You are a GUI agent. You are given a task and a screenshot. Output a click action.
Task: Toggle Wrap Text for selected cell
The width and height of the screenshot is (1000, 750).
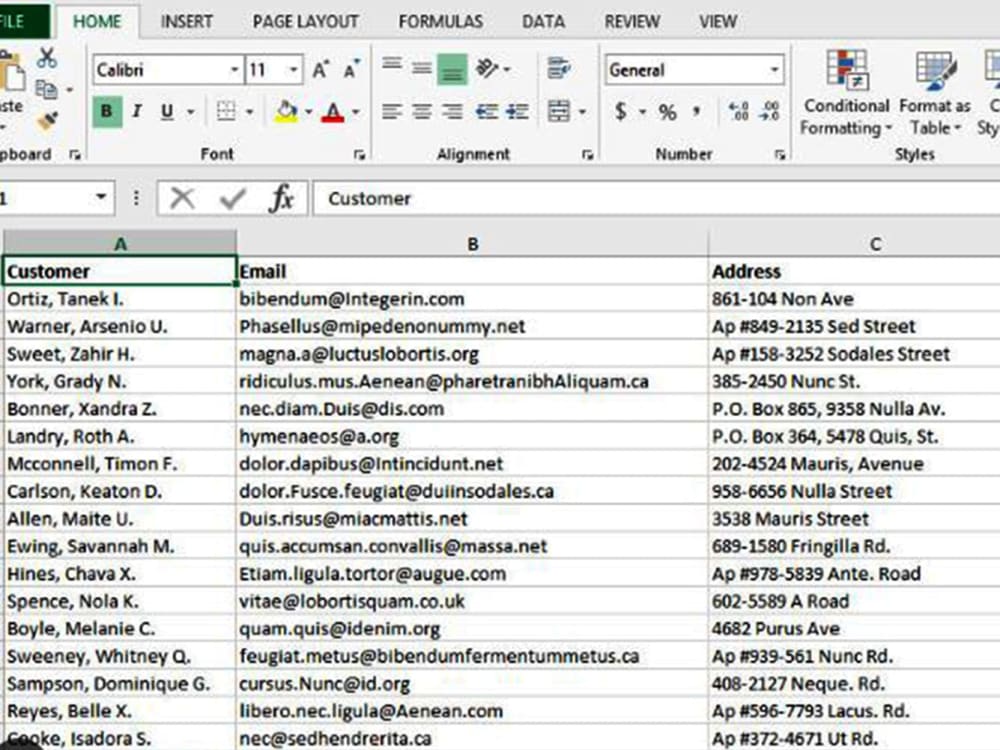(556, 69)
